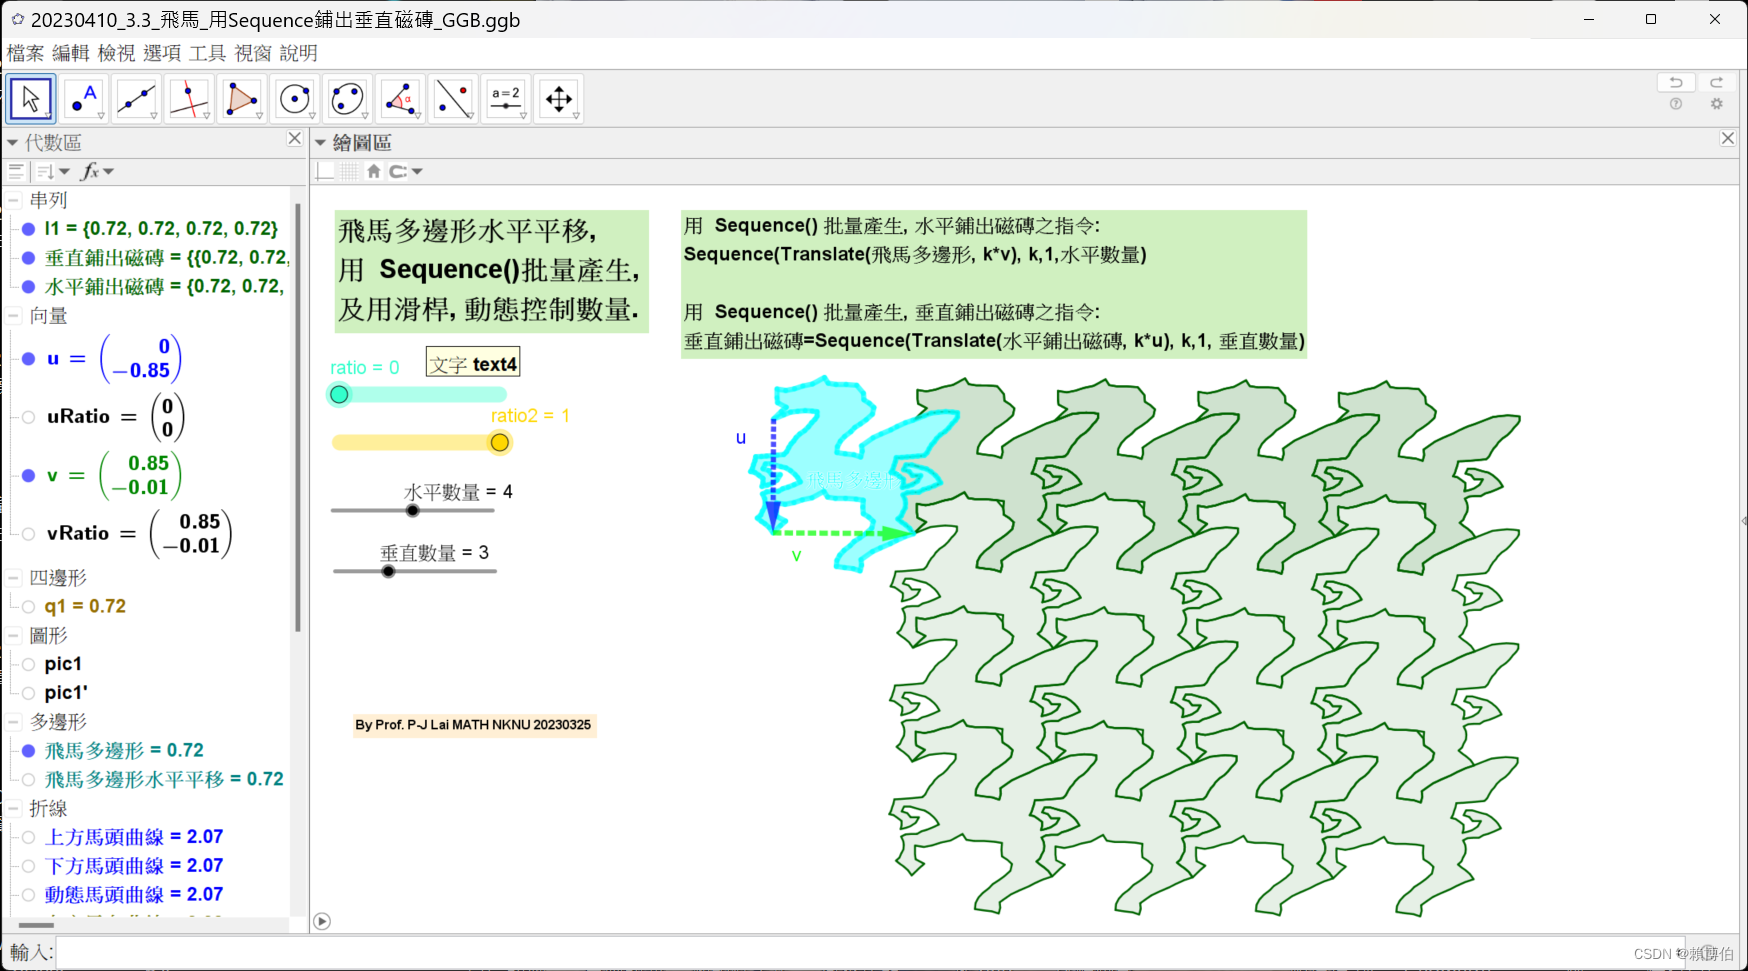Select the Angle measurement tool
The image size is (1748, 971).
[401, 97]
